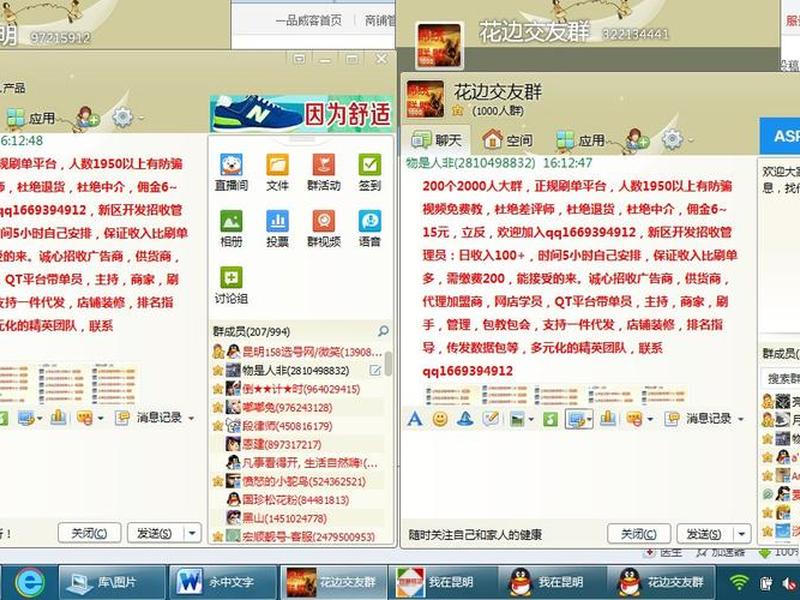Expand send options arrow in right chat

pos(742,534)
